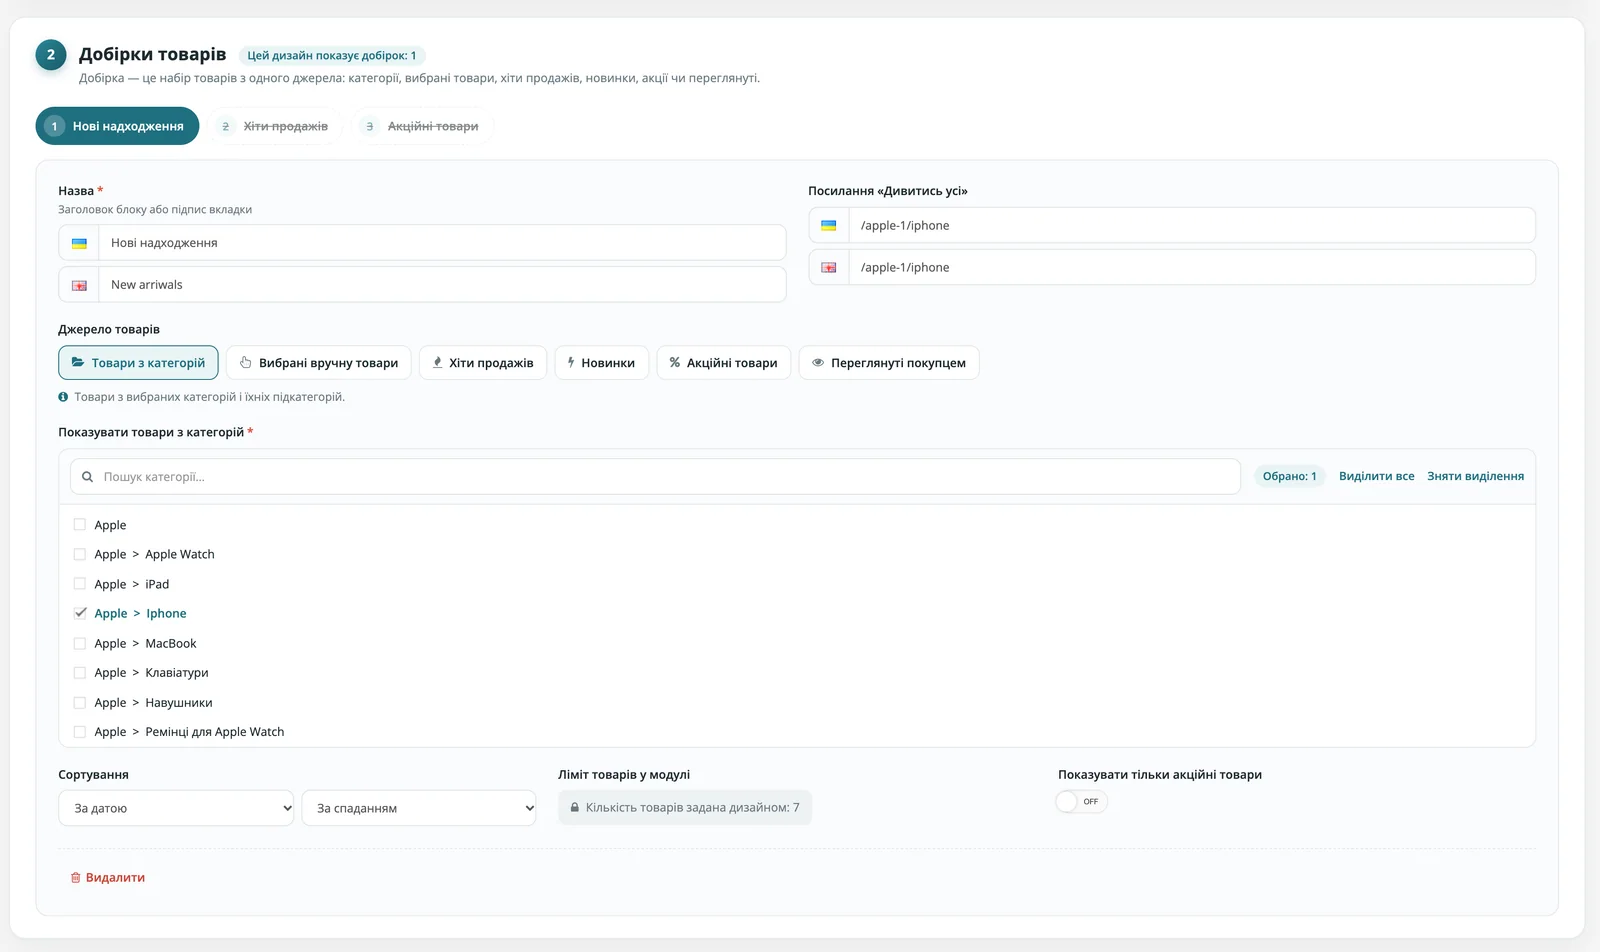Click the Ukrainian flag beside Нові надходження field
The image size is (1600, 952).
coord(79,243)
